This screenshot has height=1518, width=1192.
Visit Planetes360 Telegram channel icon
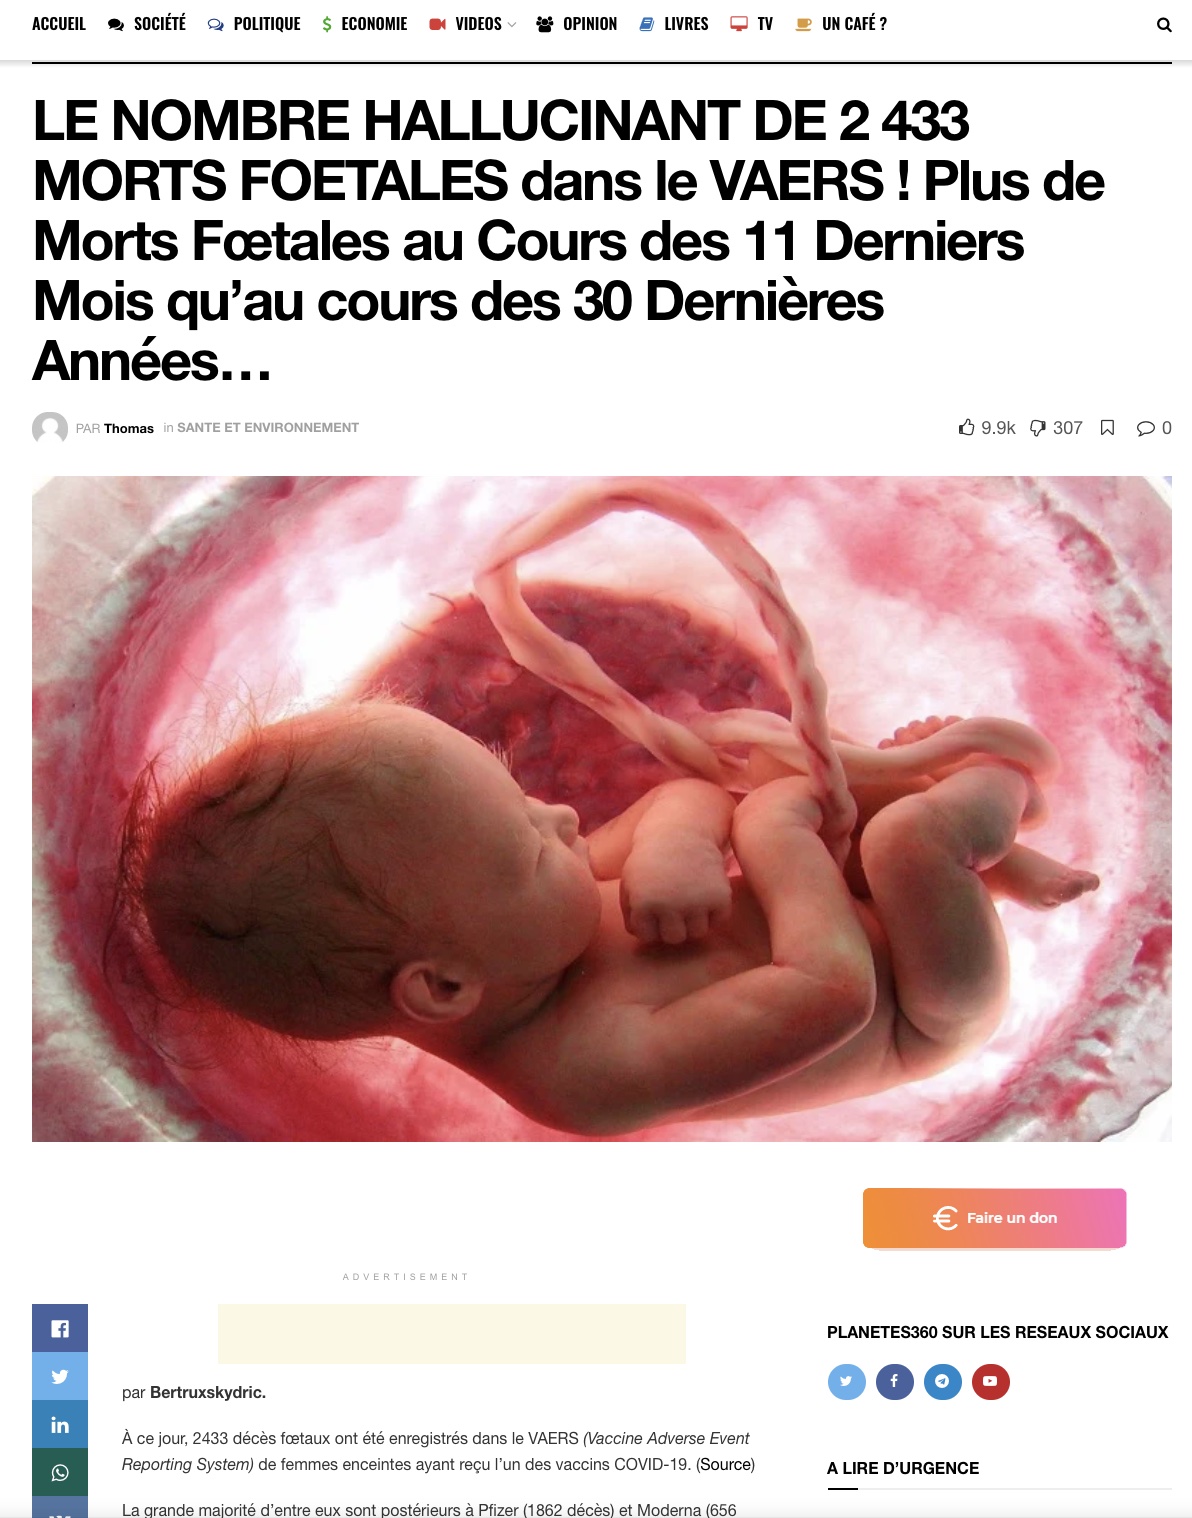click(942, 1381)
